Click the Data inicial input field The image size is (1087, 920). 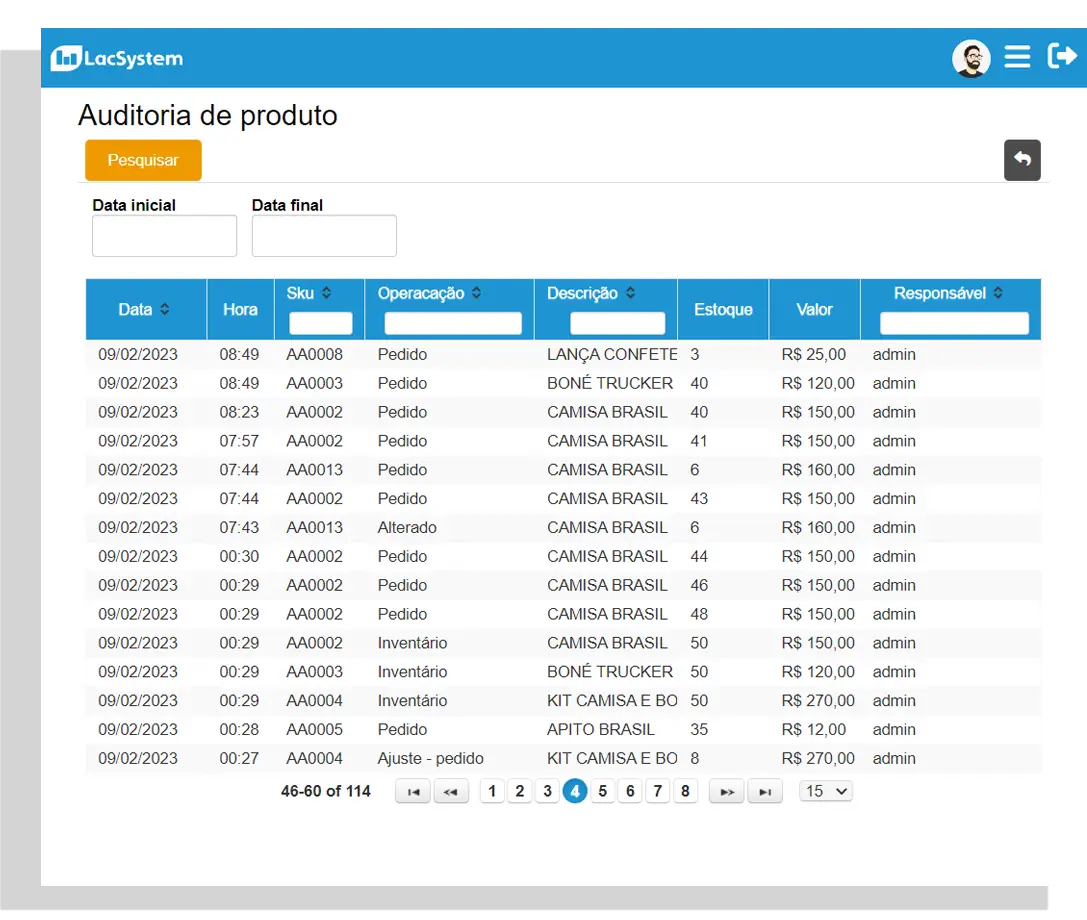pos(164,236)
